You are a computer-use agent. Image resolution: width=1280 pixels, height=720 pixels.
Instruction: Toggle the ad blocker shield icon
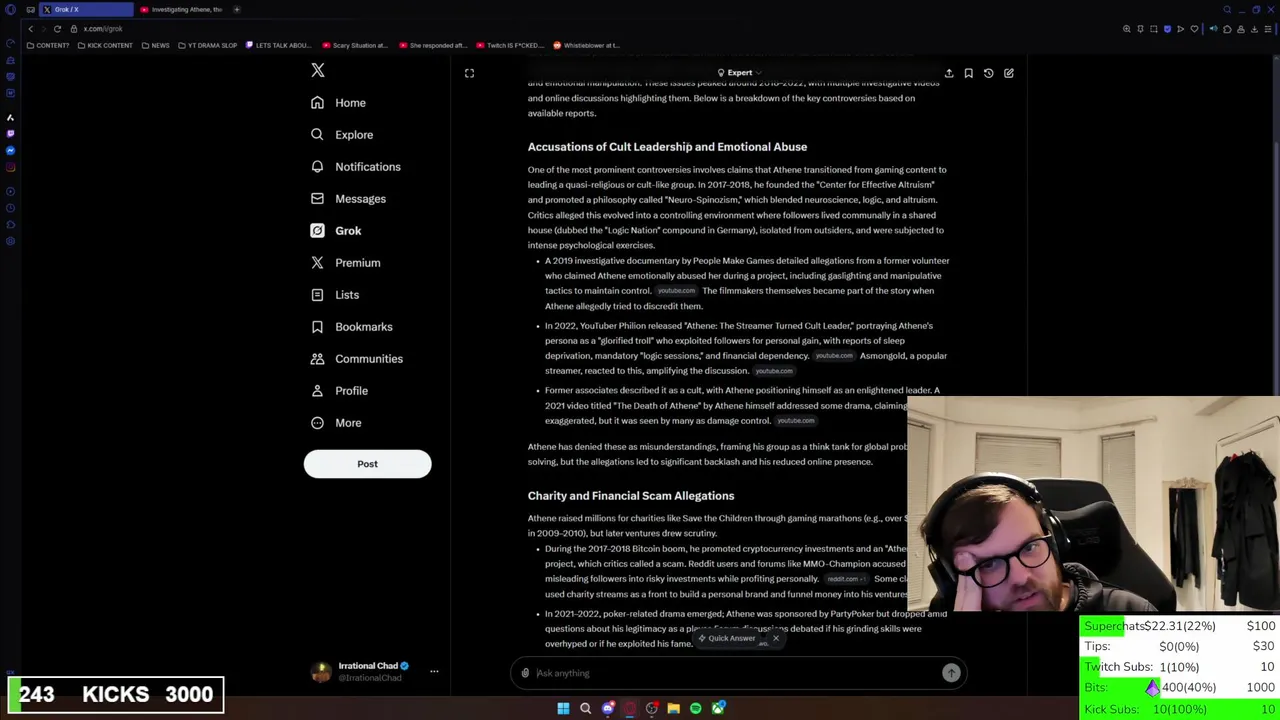(1166, 29)
